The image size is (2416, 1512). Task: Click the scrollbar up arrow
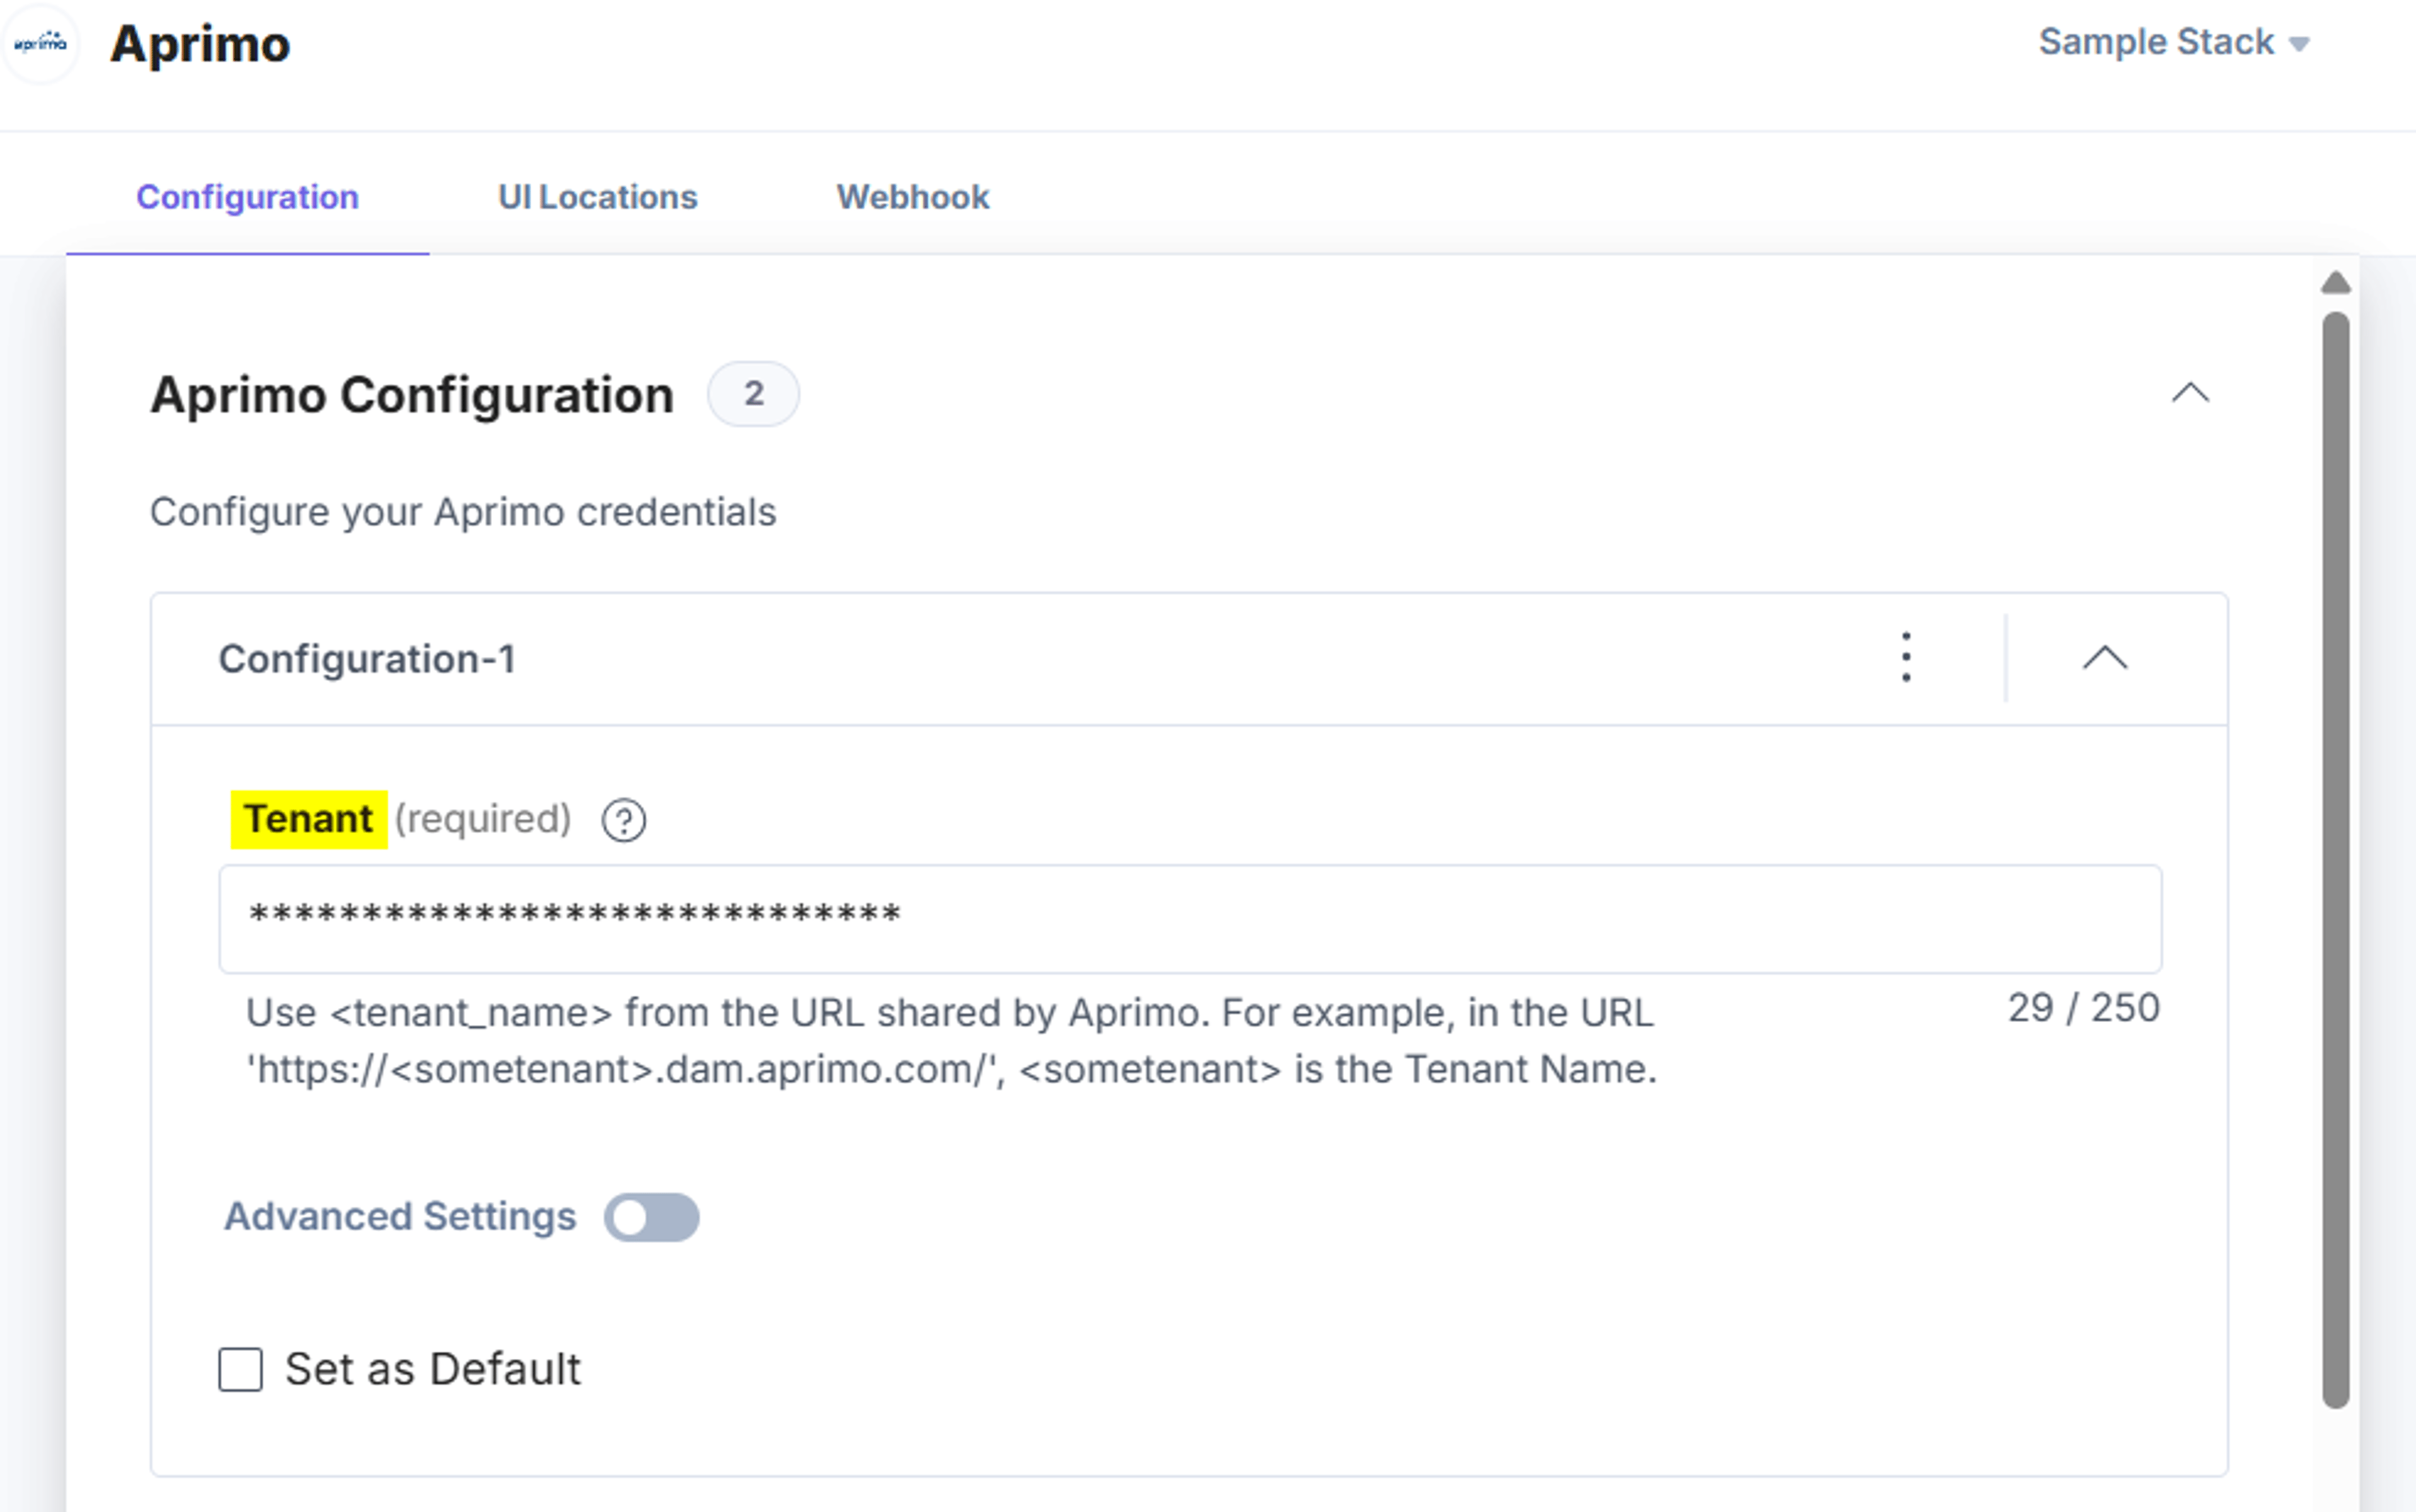2335,283
